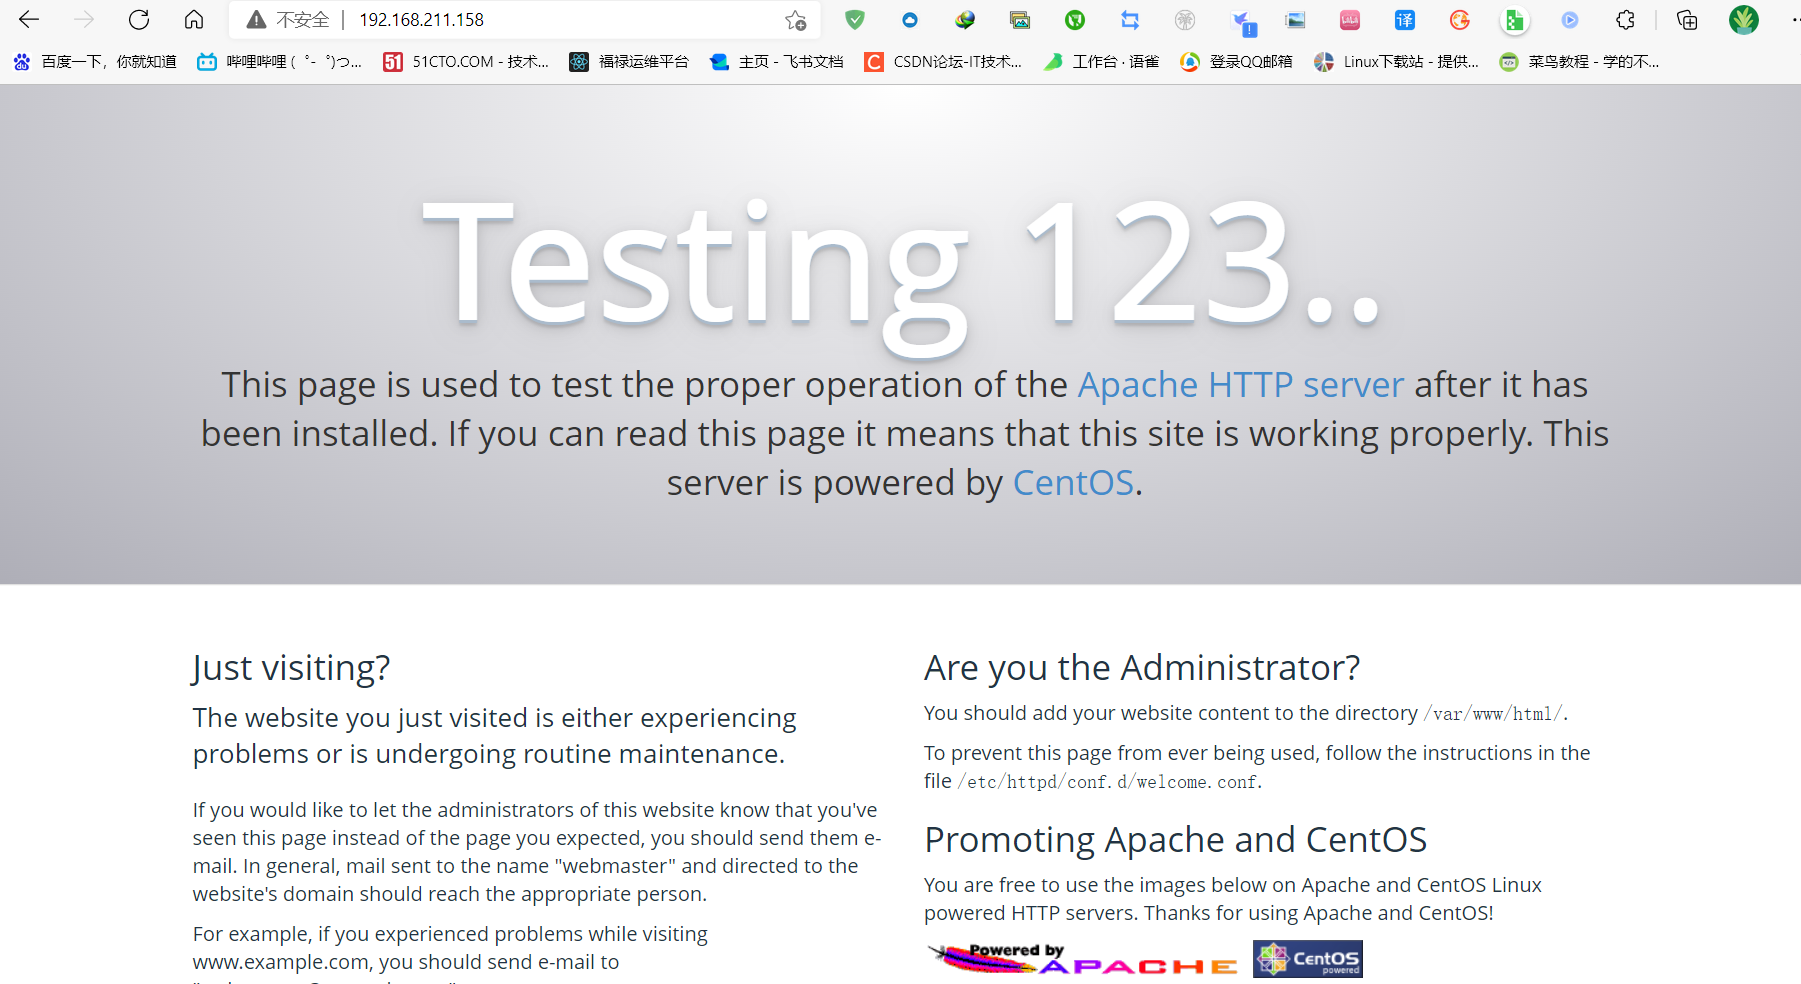View the not-secure site warning
Image resolution: width=1801 pixels, height=984 pixels.
click(x=288, y=19)
